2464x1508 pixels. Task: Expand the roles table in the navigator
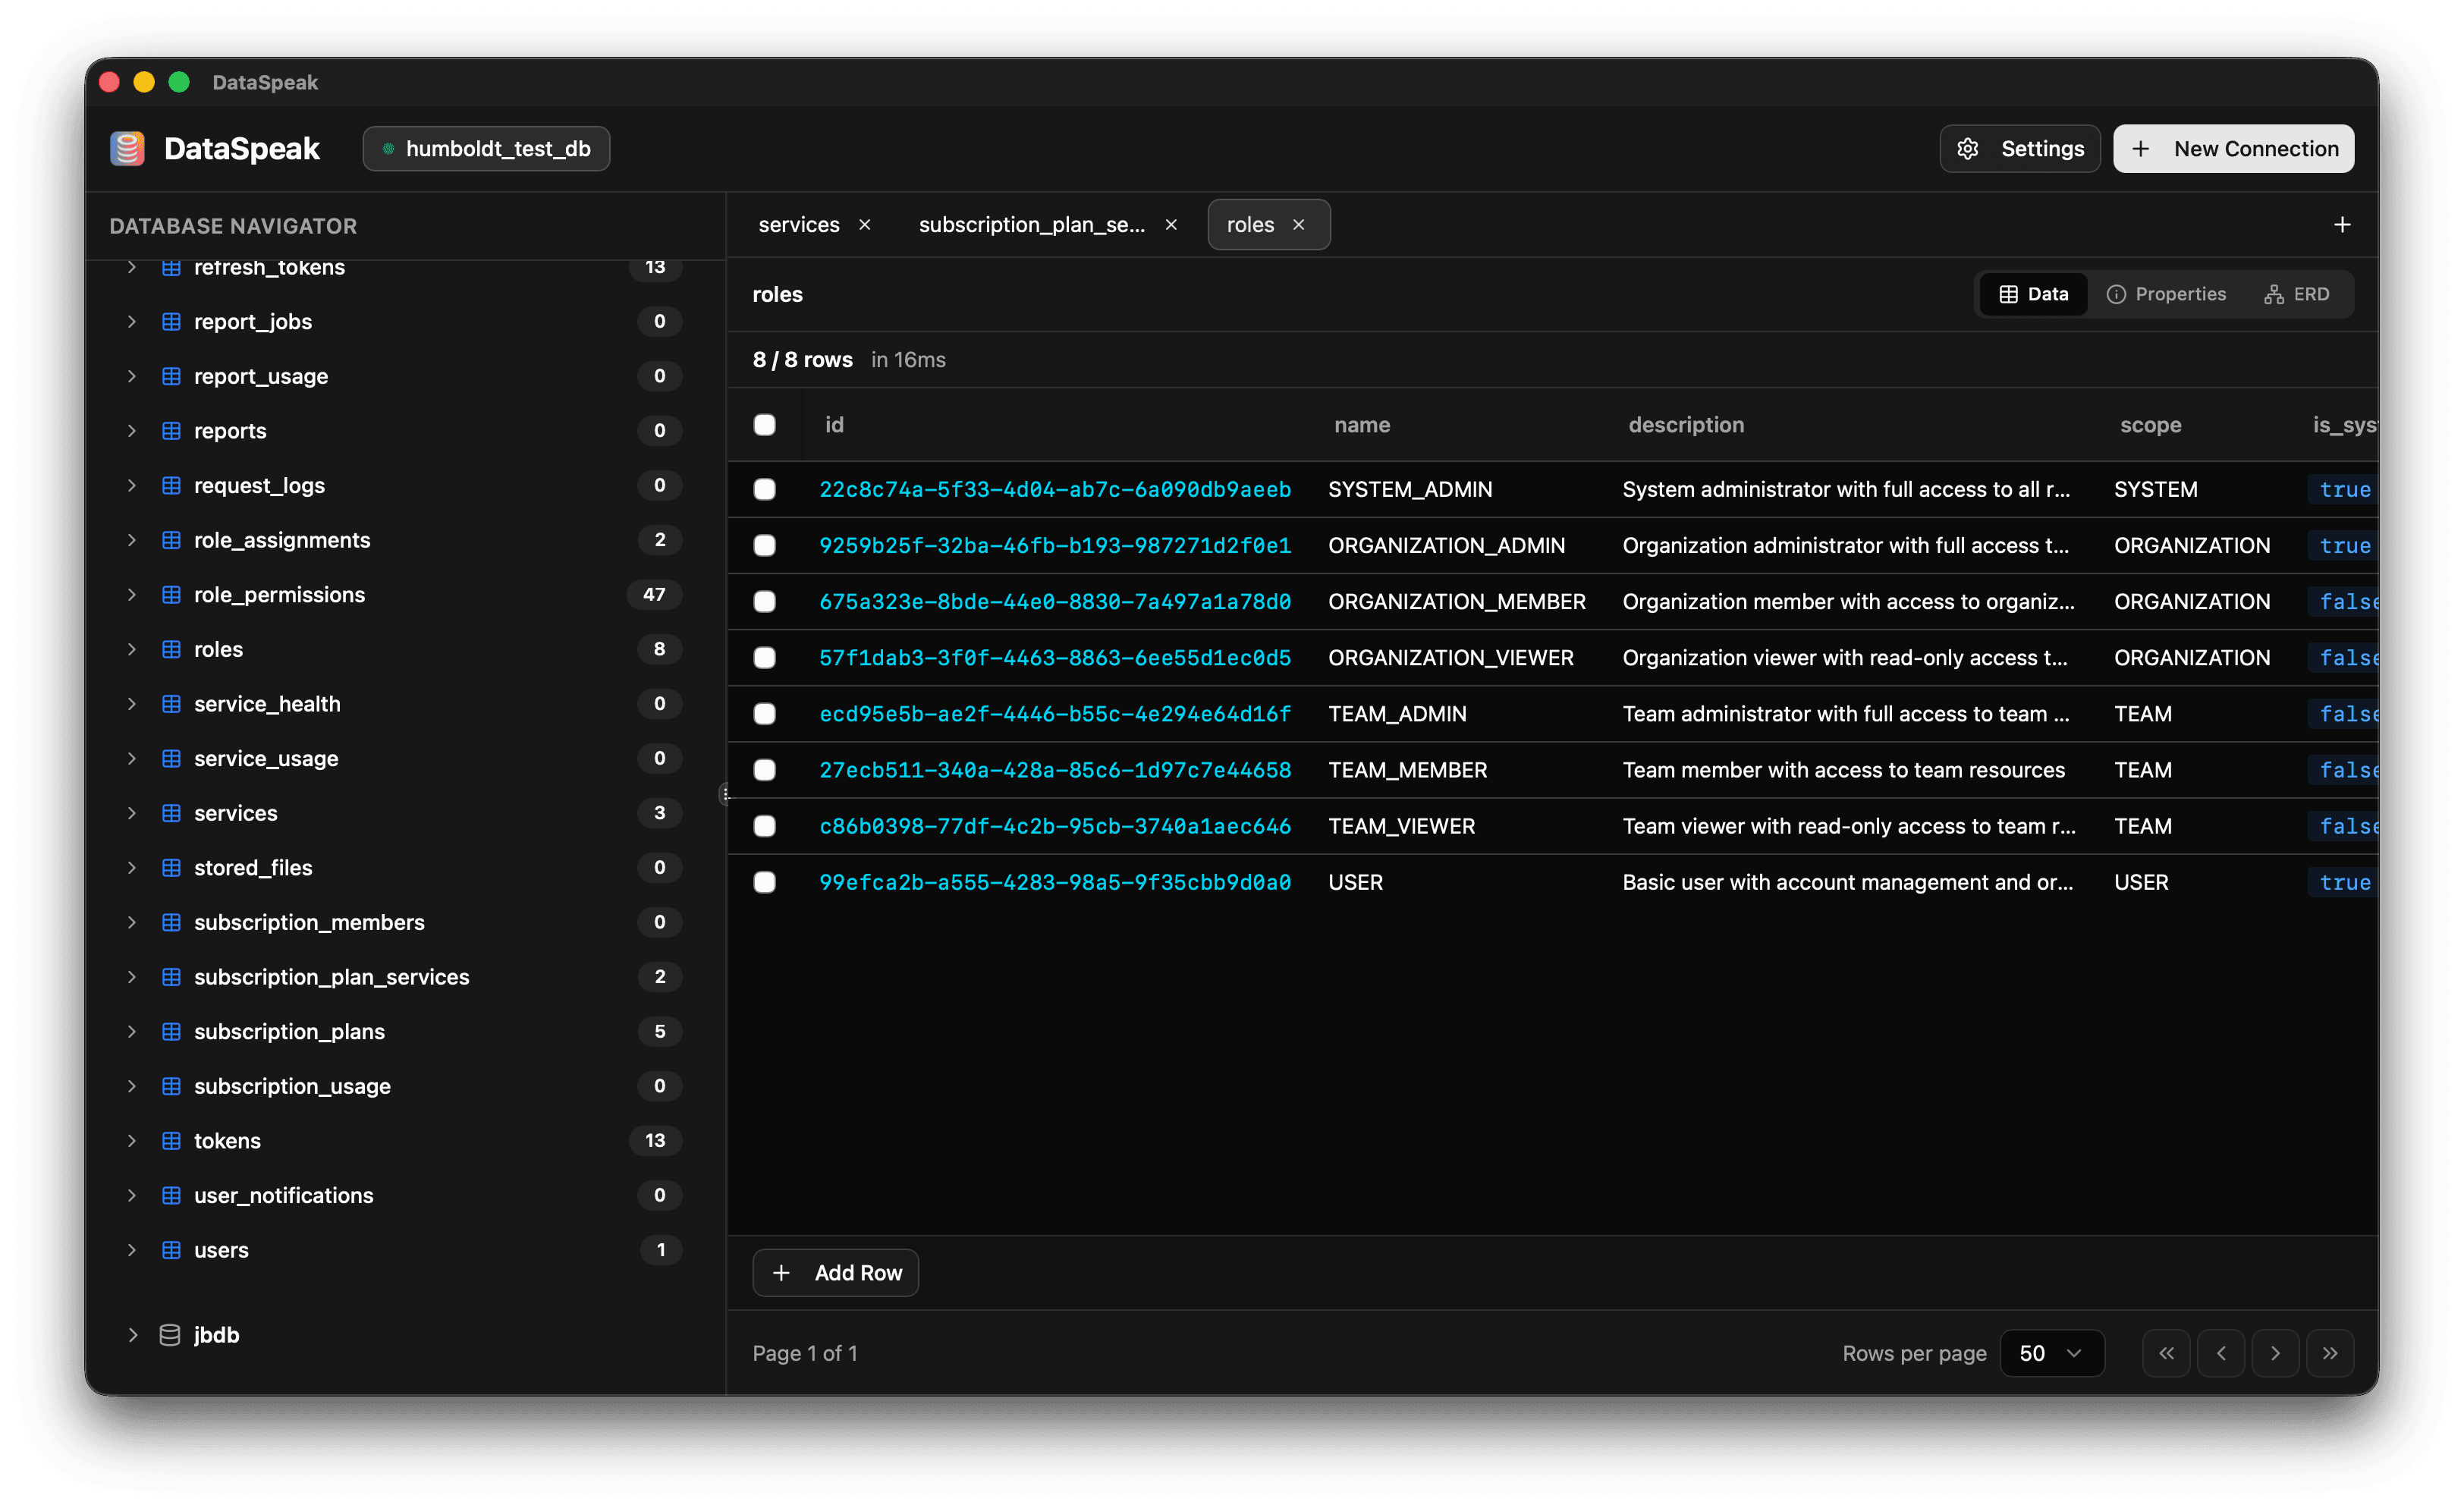pos(132,649)
